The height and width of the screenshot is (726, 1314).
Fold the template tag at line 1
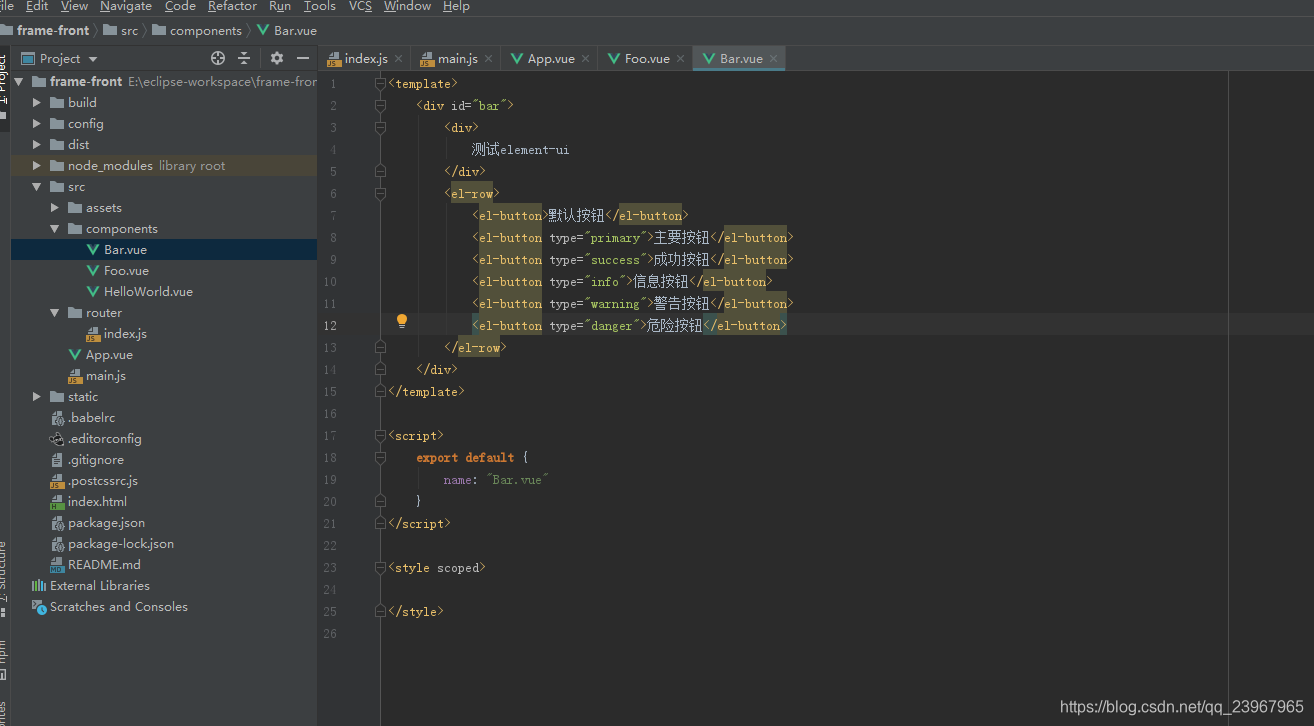tap(380, 83)
